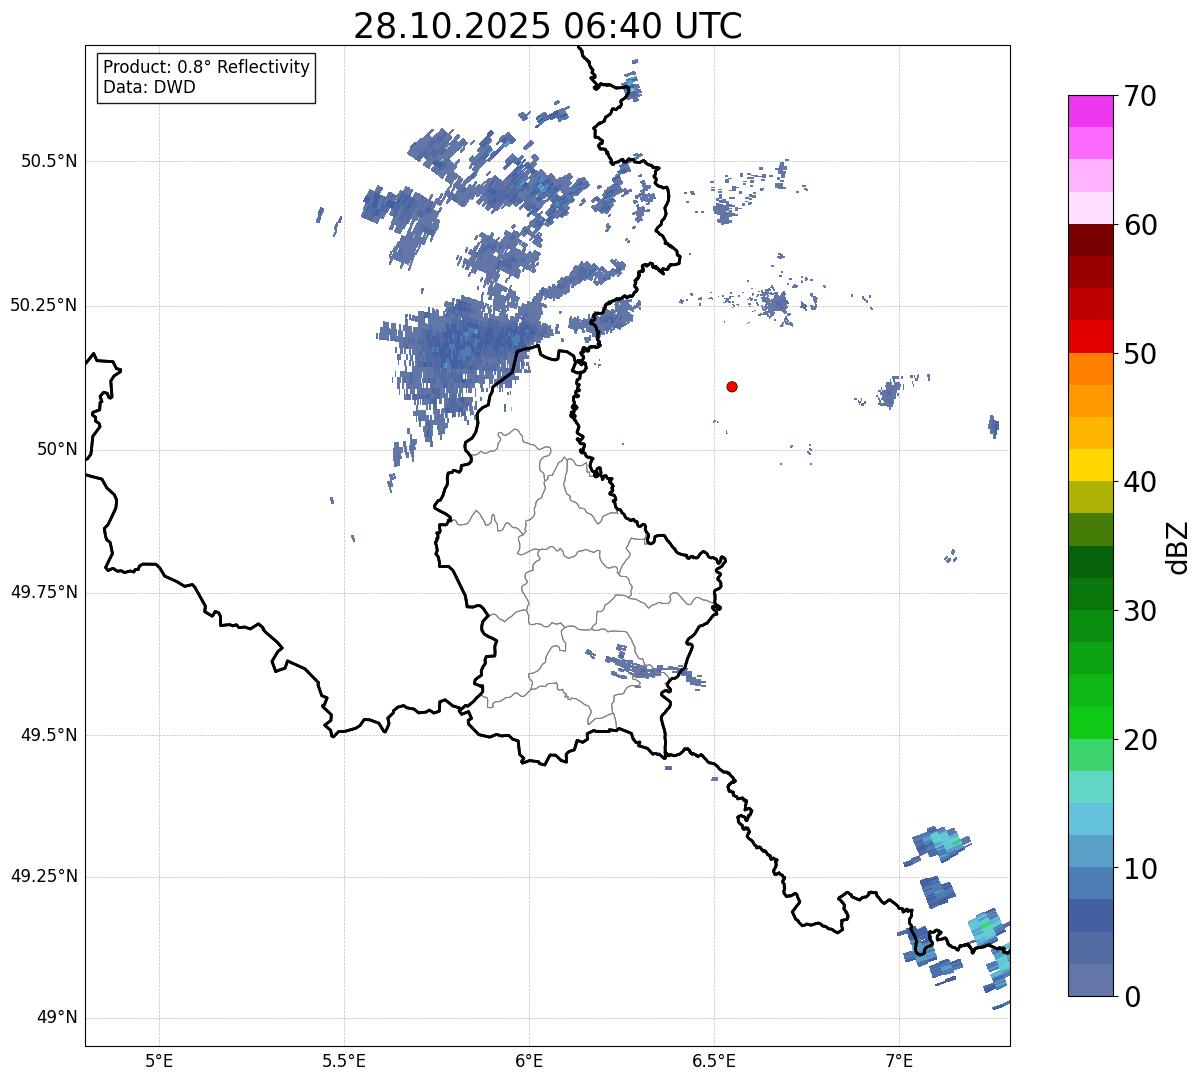Screen dimensions: 1202x1081
Task: Click the dark maroon segment below 60
Action: point(1091,240)
